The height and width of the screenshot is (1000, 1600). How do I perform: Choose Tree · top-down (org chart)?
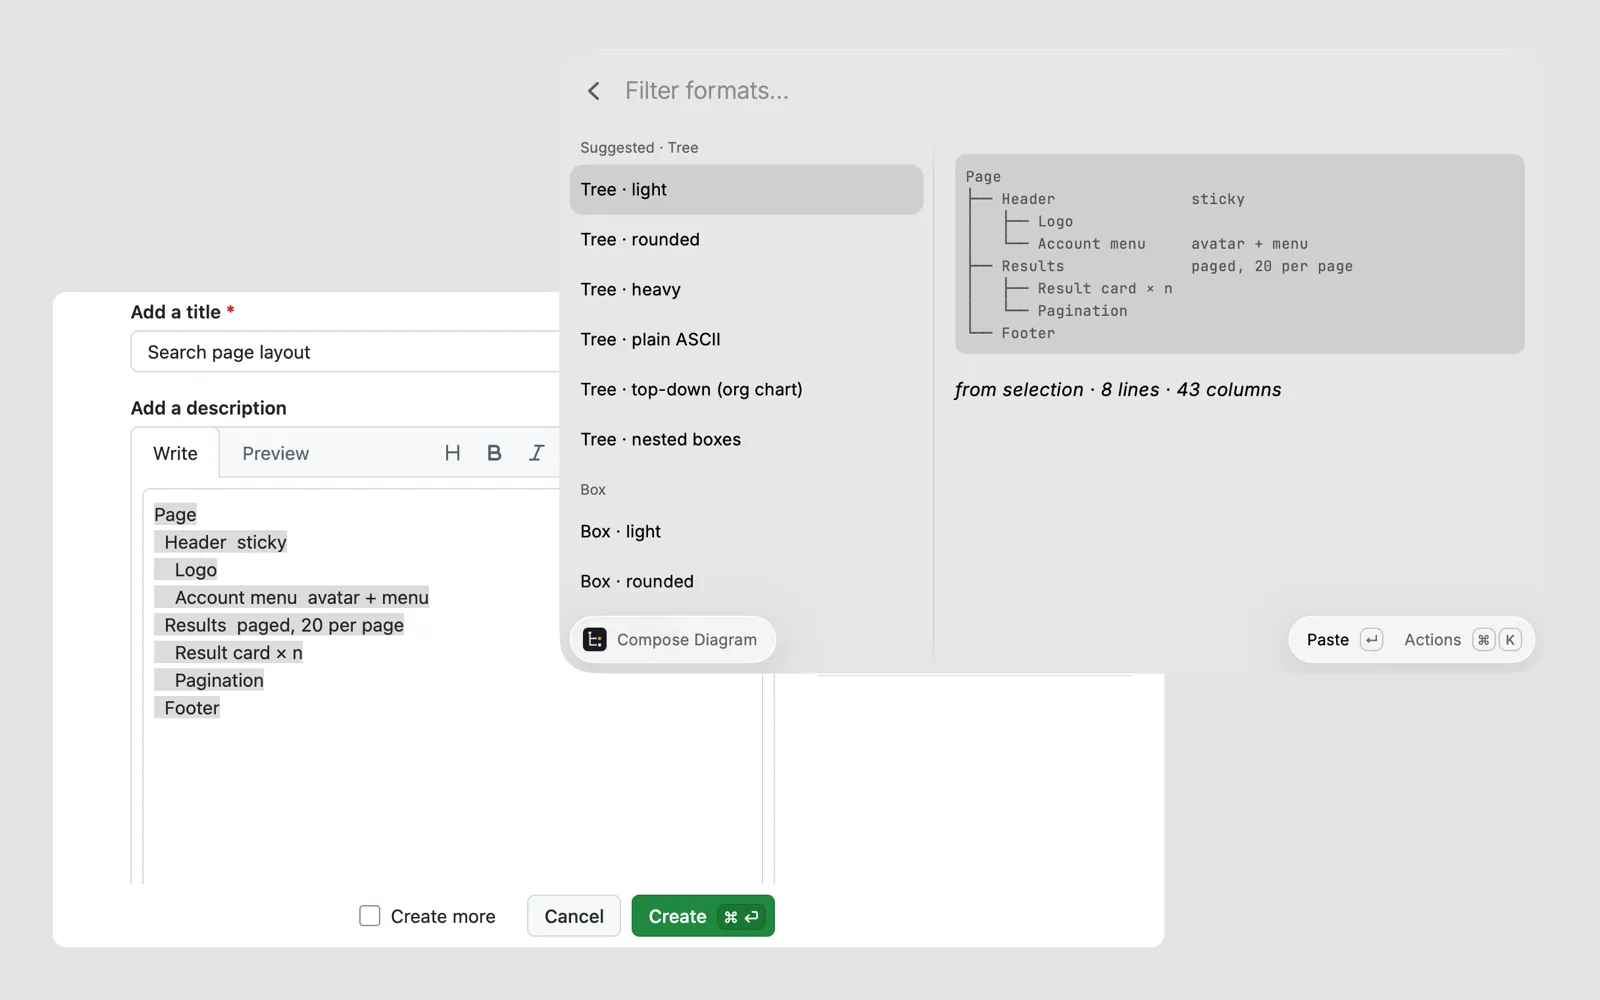point(746,390)
